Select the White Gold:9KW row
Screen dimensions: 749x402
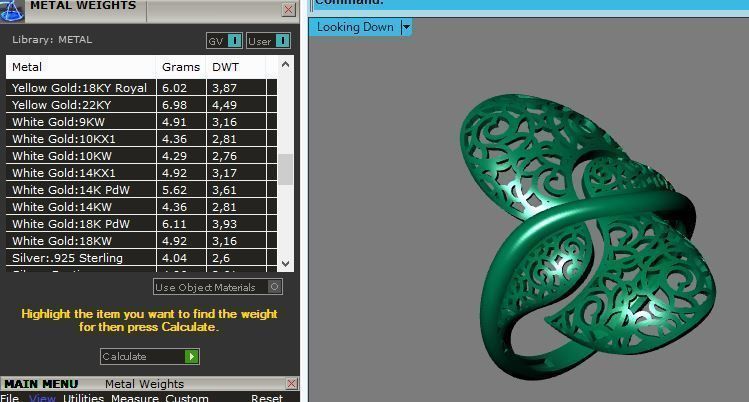click(141, 122)
